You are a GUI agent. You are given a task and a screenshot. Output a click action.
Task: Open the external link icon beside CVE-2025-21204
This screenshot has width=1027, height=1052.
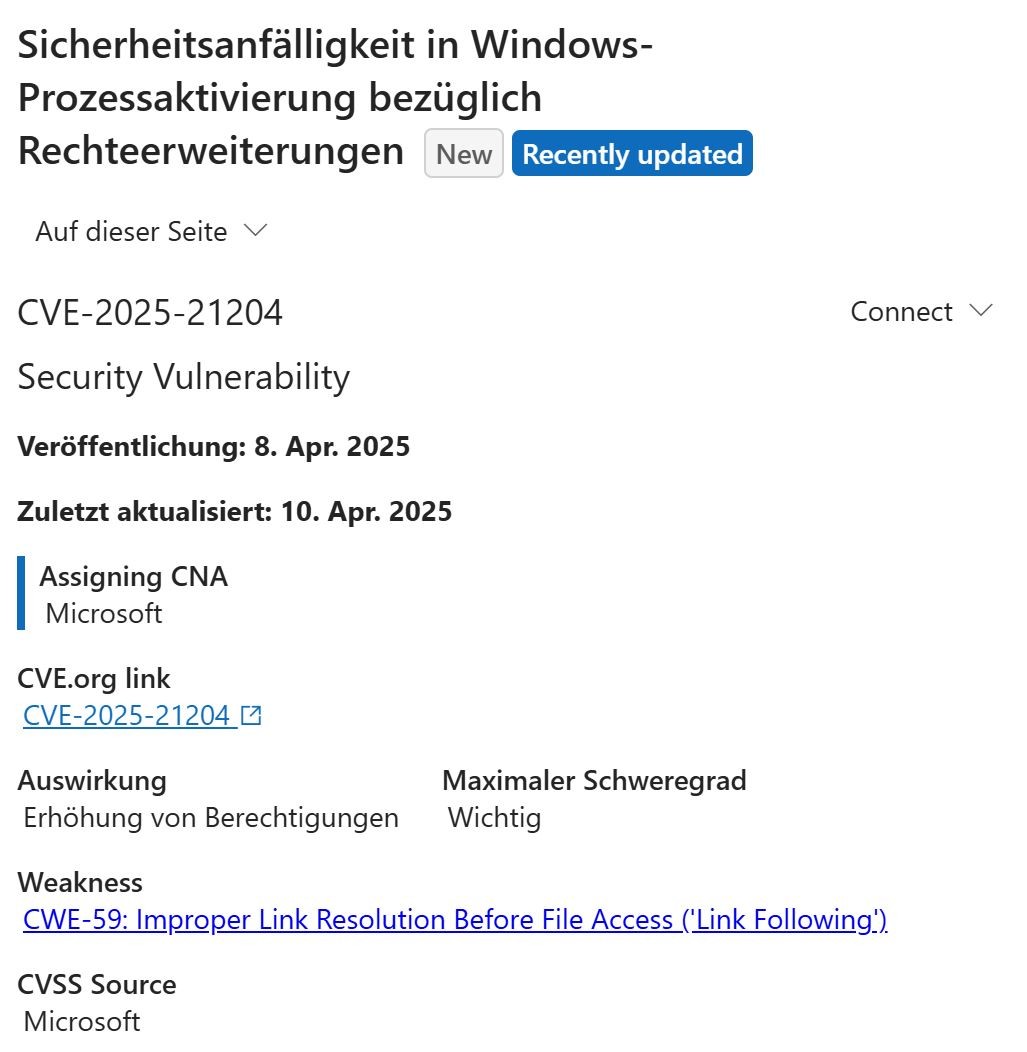coord(251,715)
